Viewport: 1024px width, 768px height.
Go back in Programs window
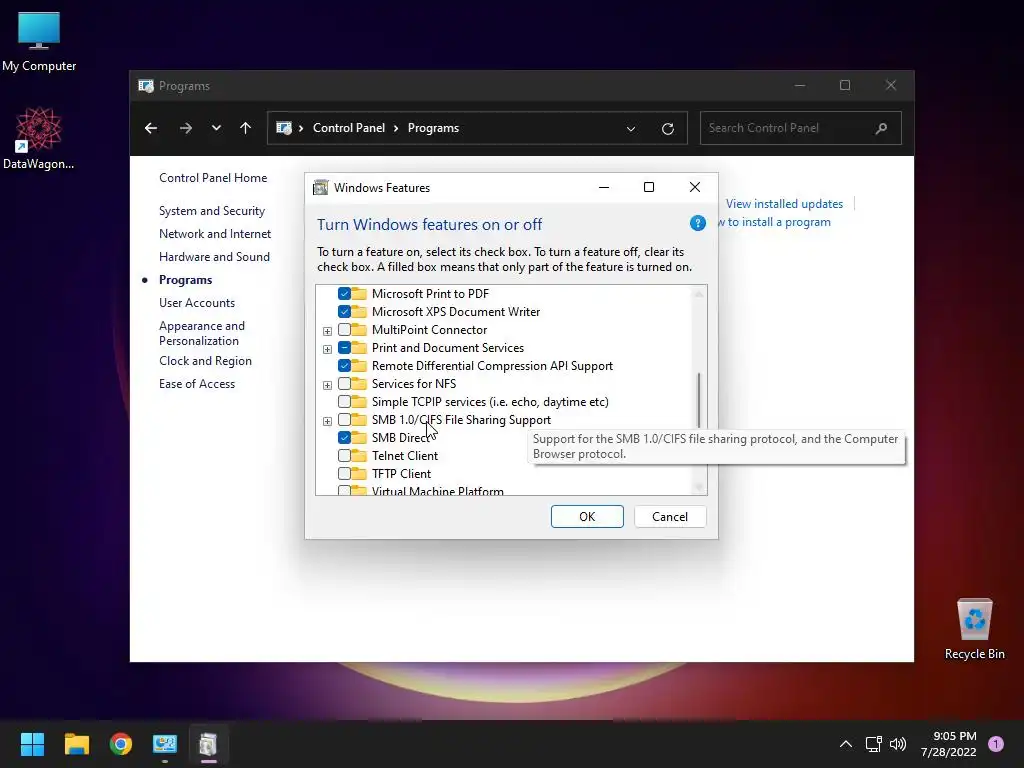pyautogui.click(x=151, y=128)
